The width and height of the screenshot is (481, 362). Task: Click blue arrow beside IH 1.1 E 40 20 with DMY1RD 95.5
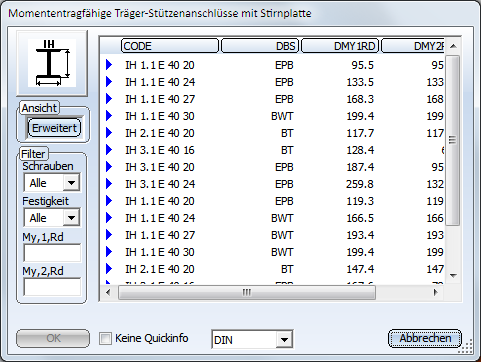(109, 65)
